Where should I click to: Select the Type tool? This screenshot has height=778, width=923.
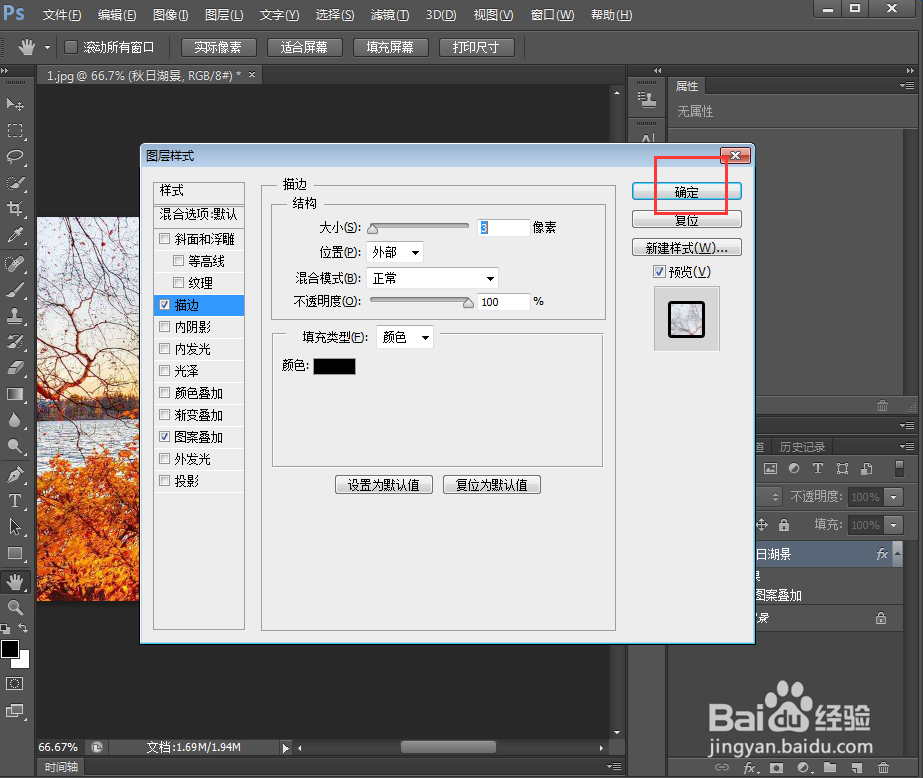14,499
